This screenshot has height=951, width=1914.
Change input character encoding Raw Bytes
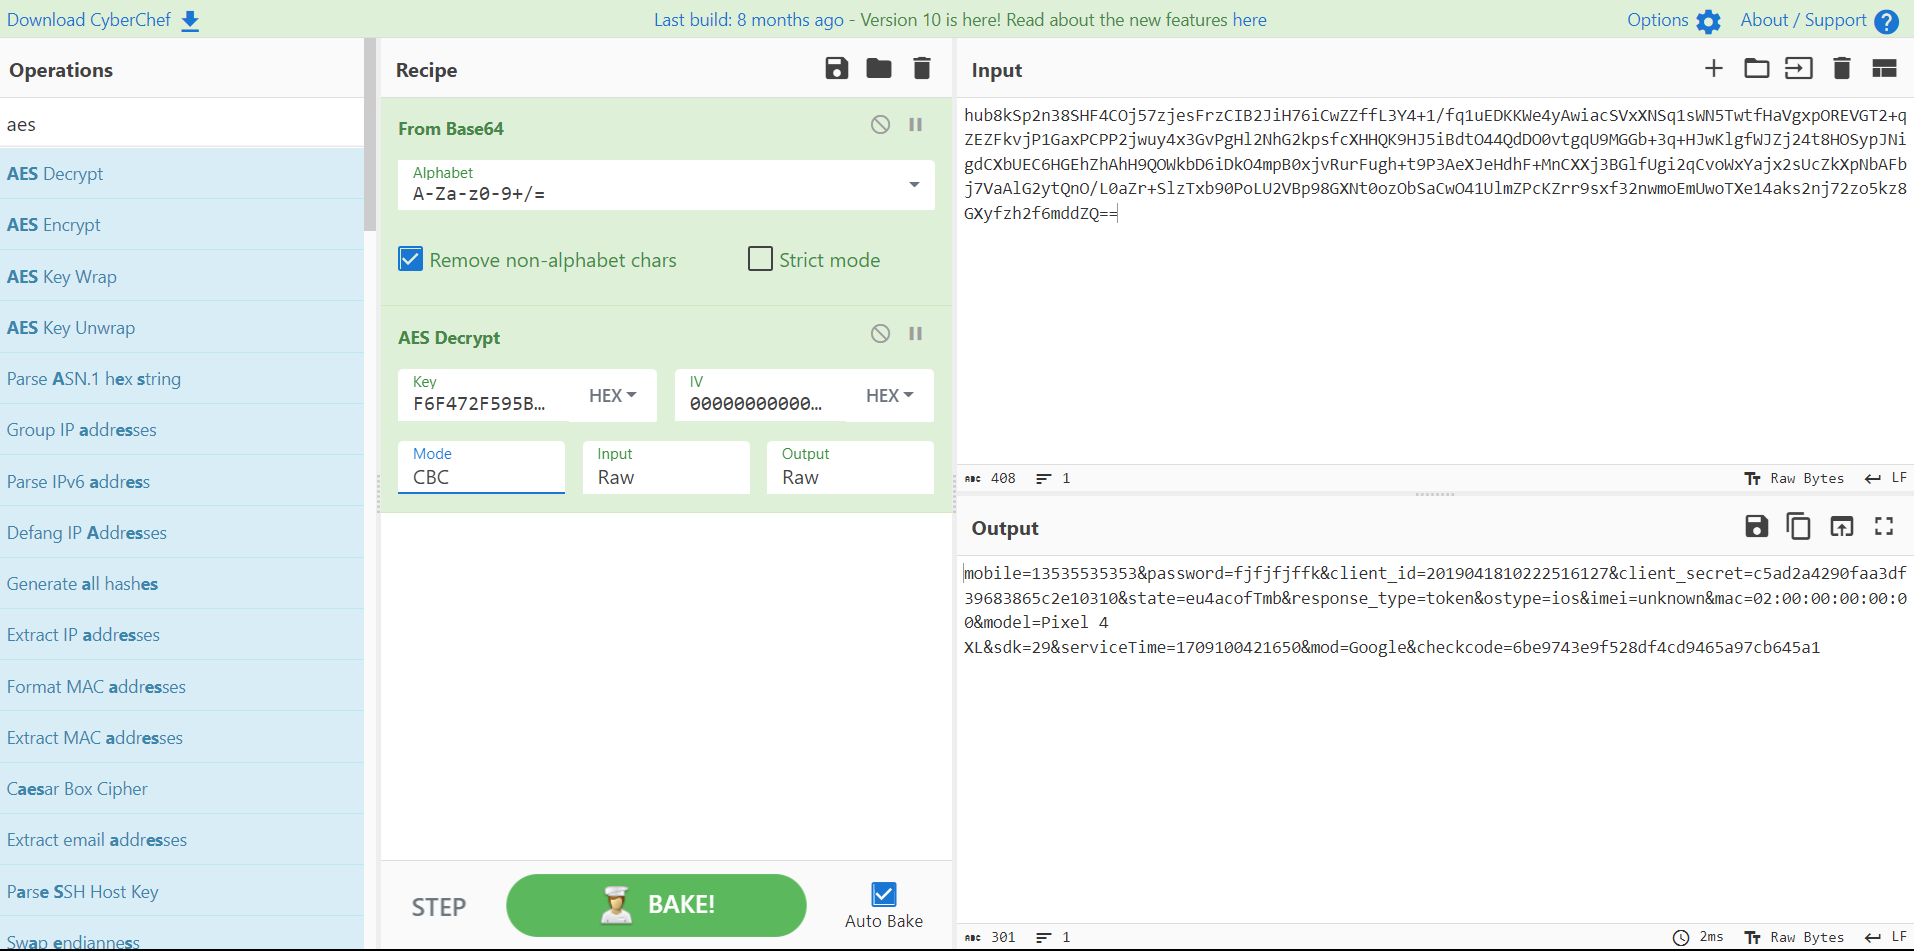[x=1794, y=479]
